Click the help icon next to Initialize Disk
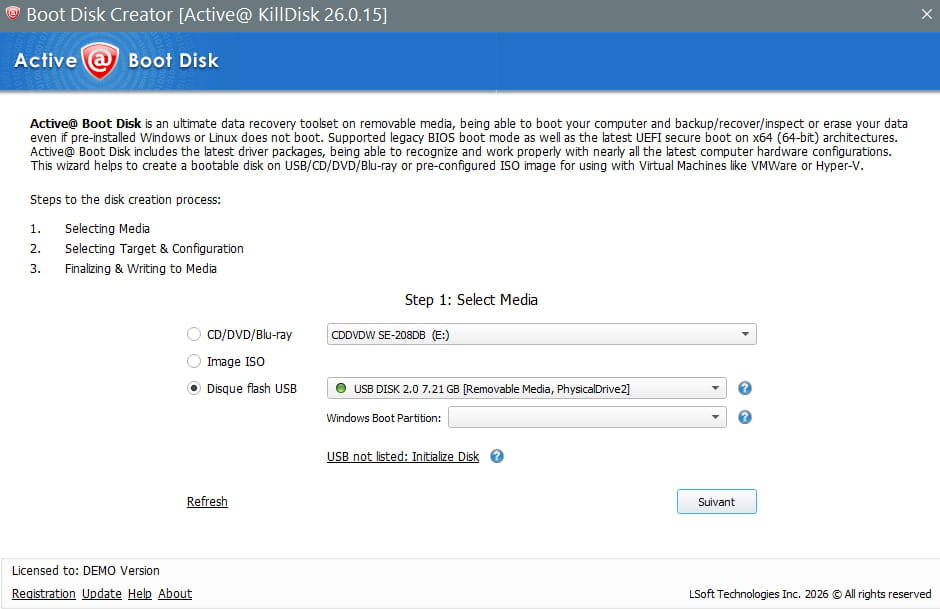The height and width of the screenshot is (609, 940). [497, 456]
